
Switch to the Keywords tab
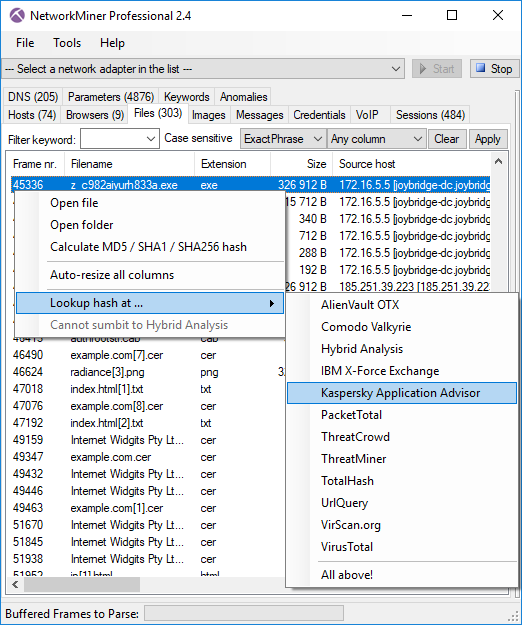point(186,96)
